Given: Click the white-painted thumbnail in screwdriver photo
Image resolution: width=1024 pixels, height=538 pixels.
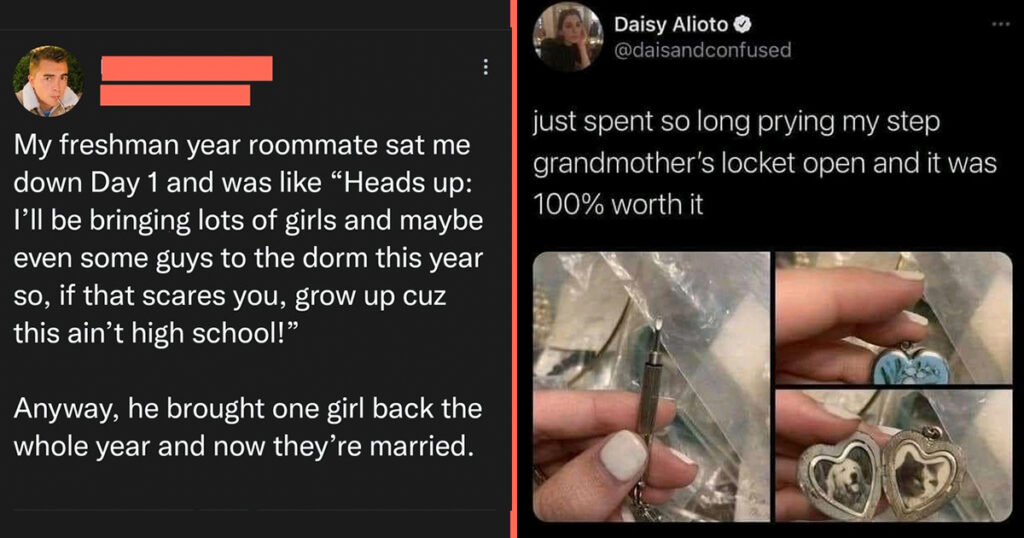Looking at the screenshot, I should (x=622, y=455).
